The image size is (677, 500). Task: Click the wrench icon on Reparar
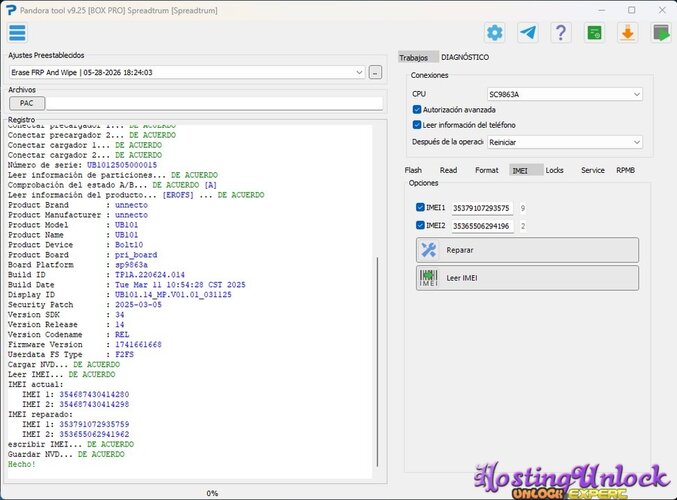click(x=429, y=250)
